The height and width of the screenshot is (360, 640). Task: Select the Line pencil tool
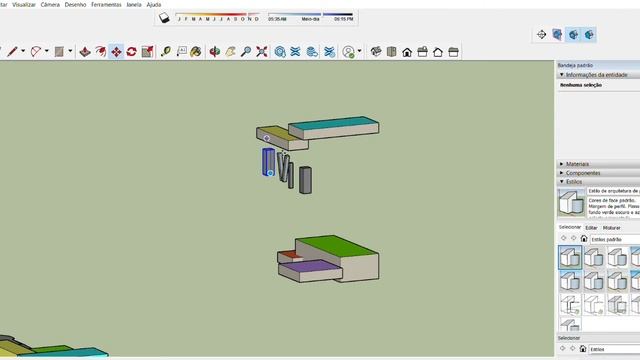tap(12, 51)
